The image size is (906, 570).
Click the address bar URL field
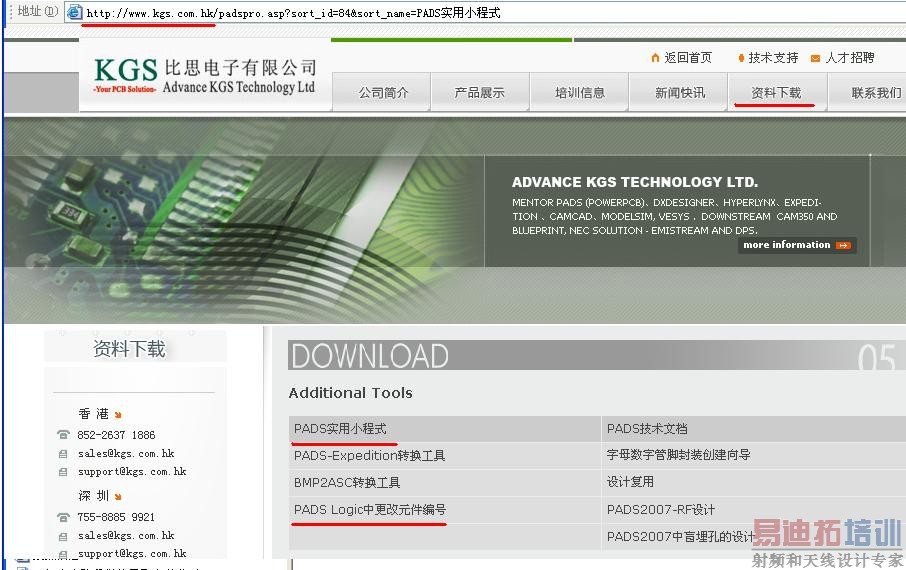coord(485,12)
